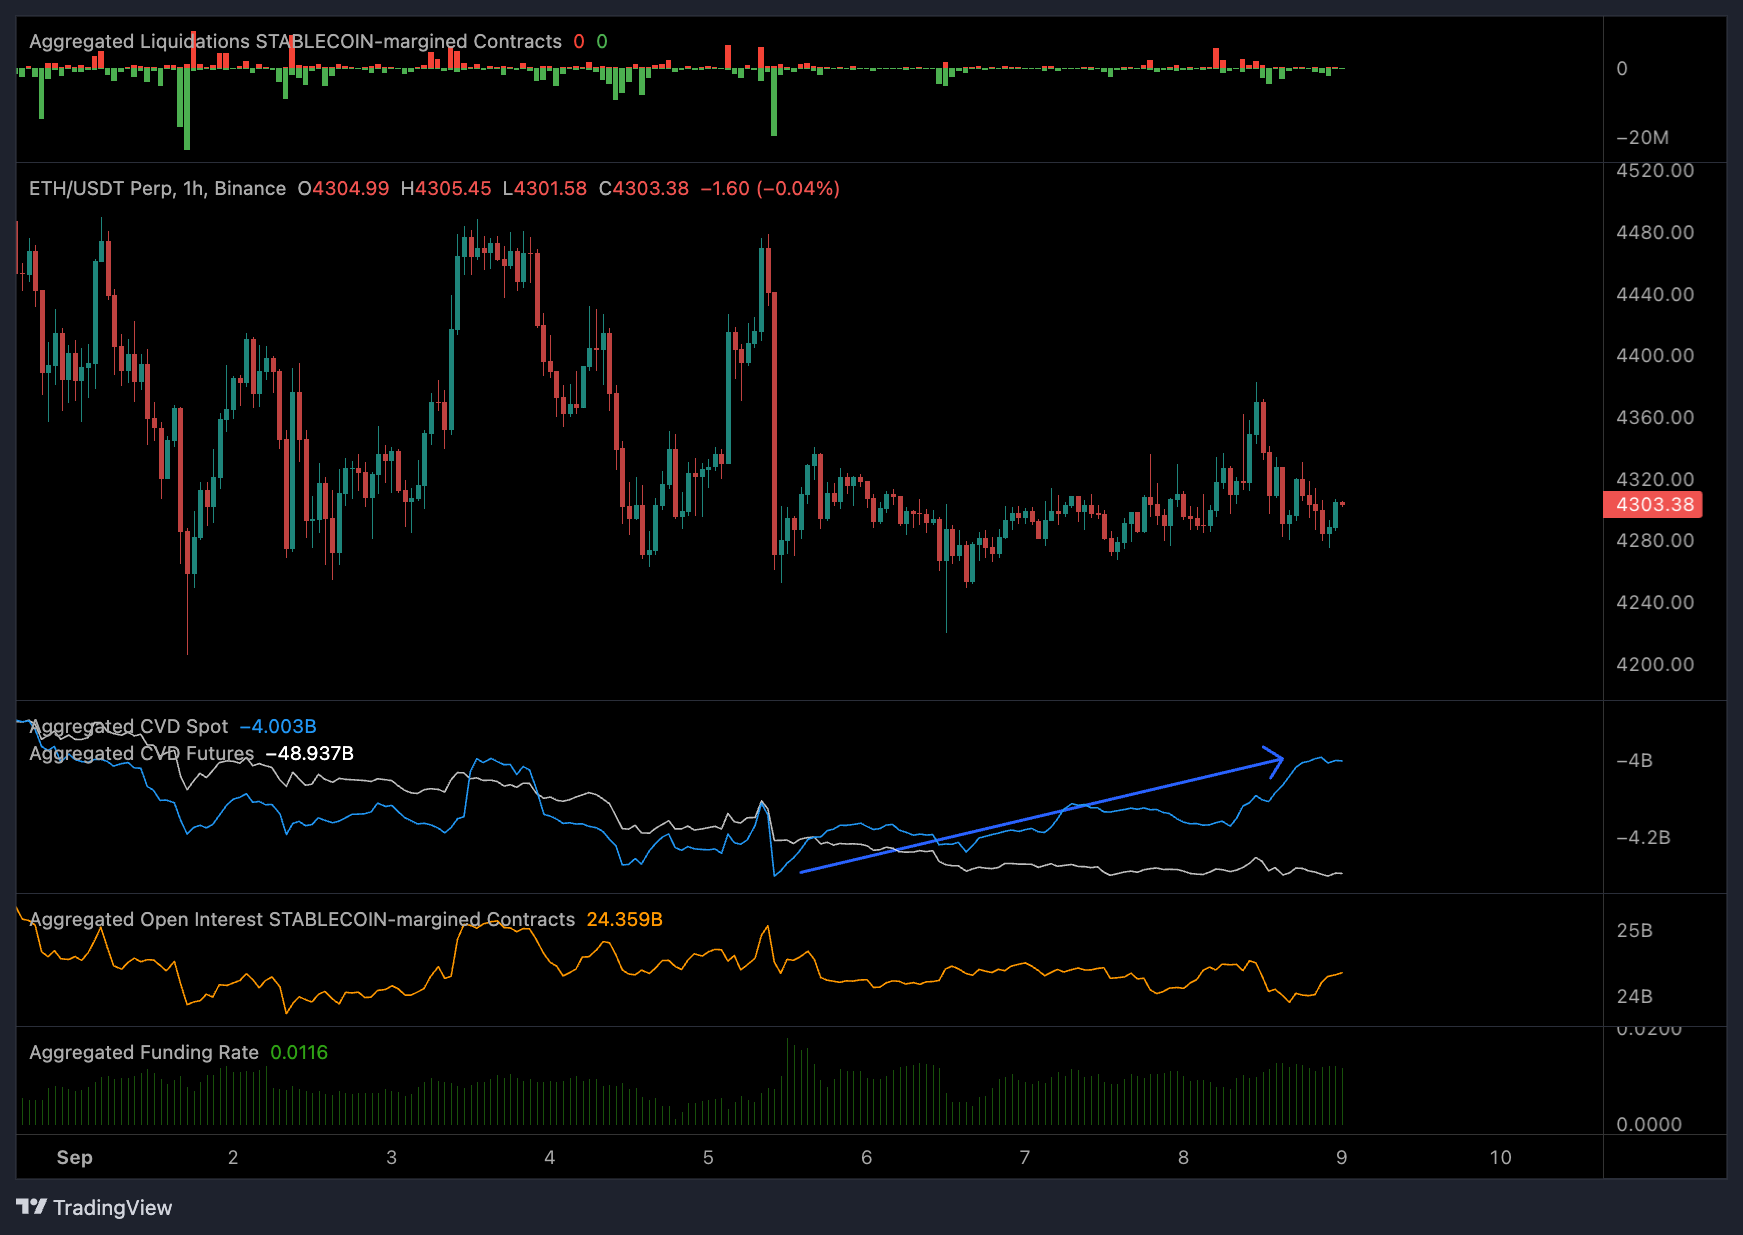Select the ETH/USDT Perp symbol title
The width and height of the screenshot is (1743, 1235).
click(x=157, y=189)
